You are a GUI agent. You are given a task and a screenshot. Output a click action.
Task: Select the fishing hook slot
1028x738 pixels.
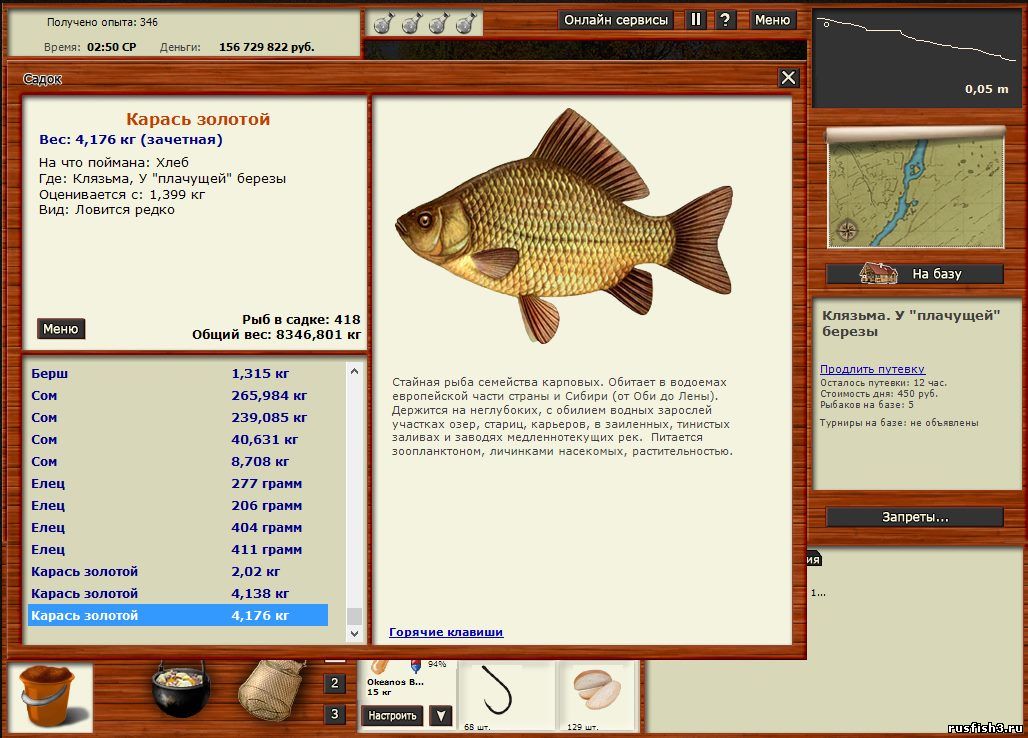click(x=505, y=695)
